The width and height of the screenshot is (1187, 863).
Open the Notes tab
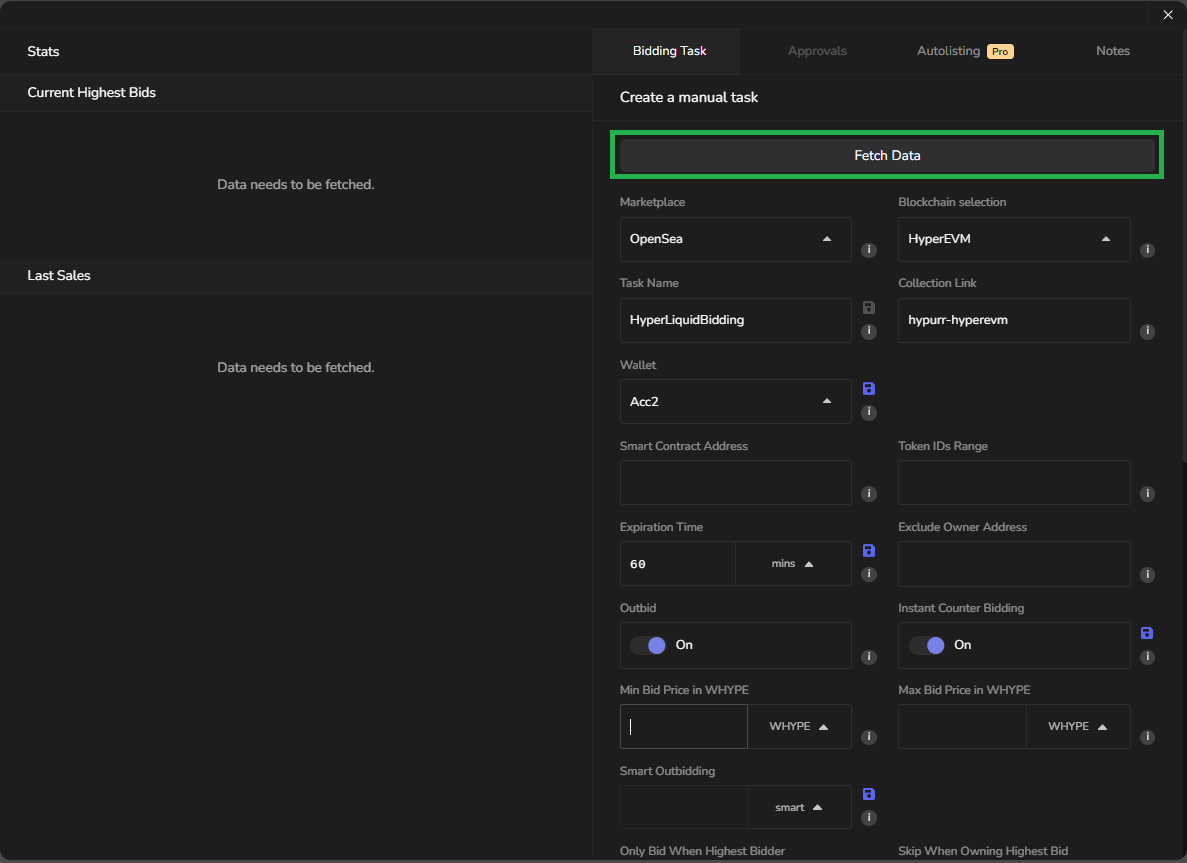pos(1112,51)
